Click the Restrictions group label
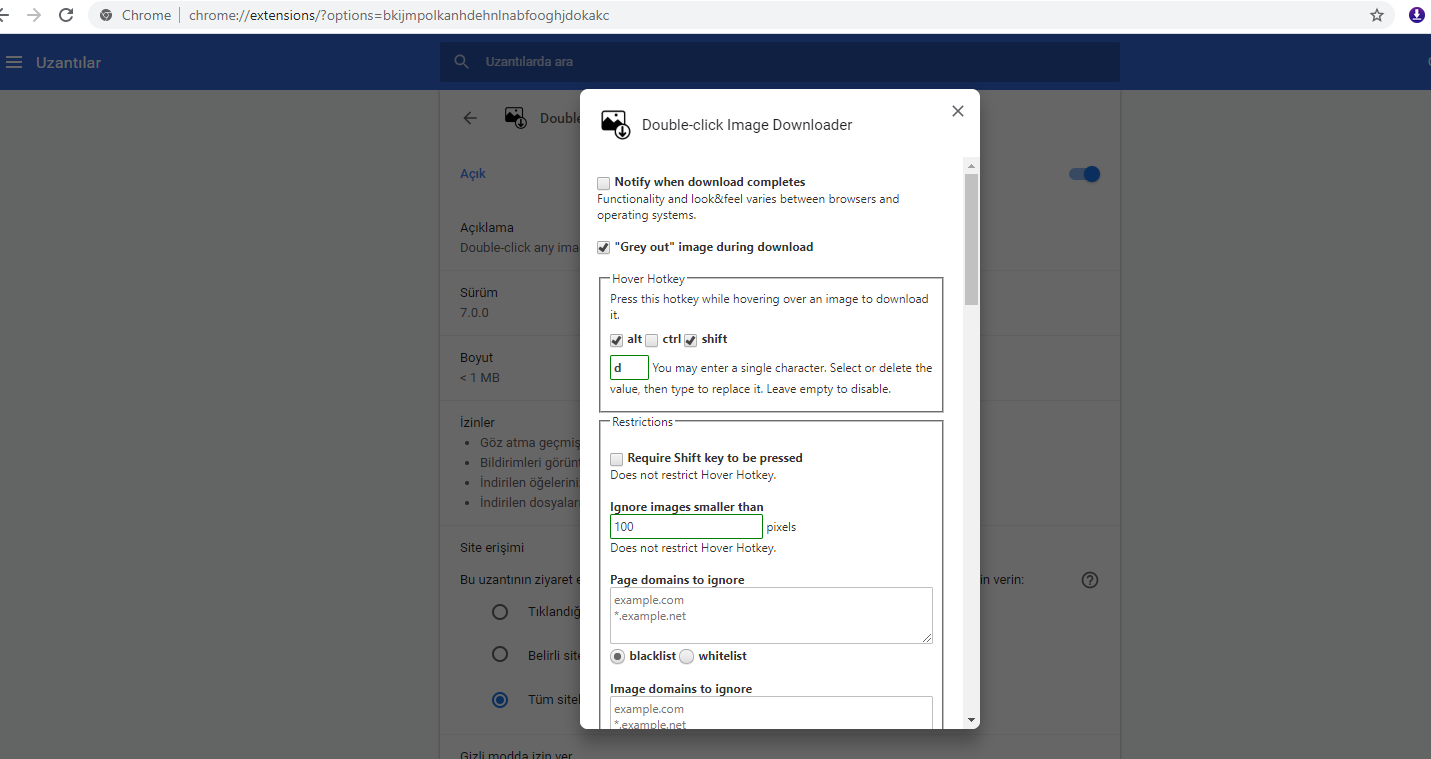 pyautogui.click(x=642, y=422)
